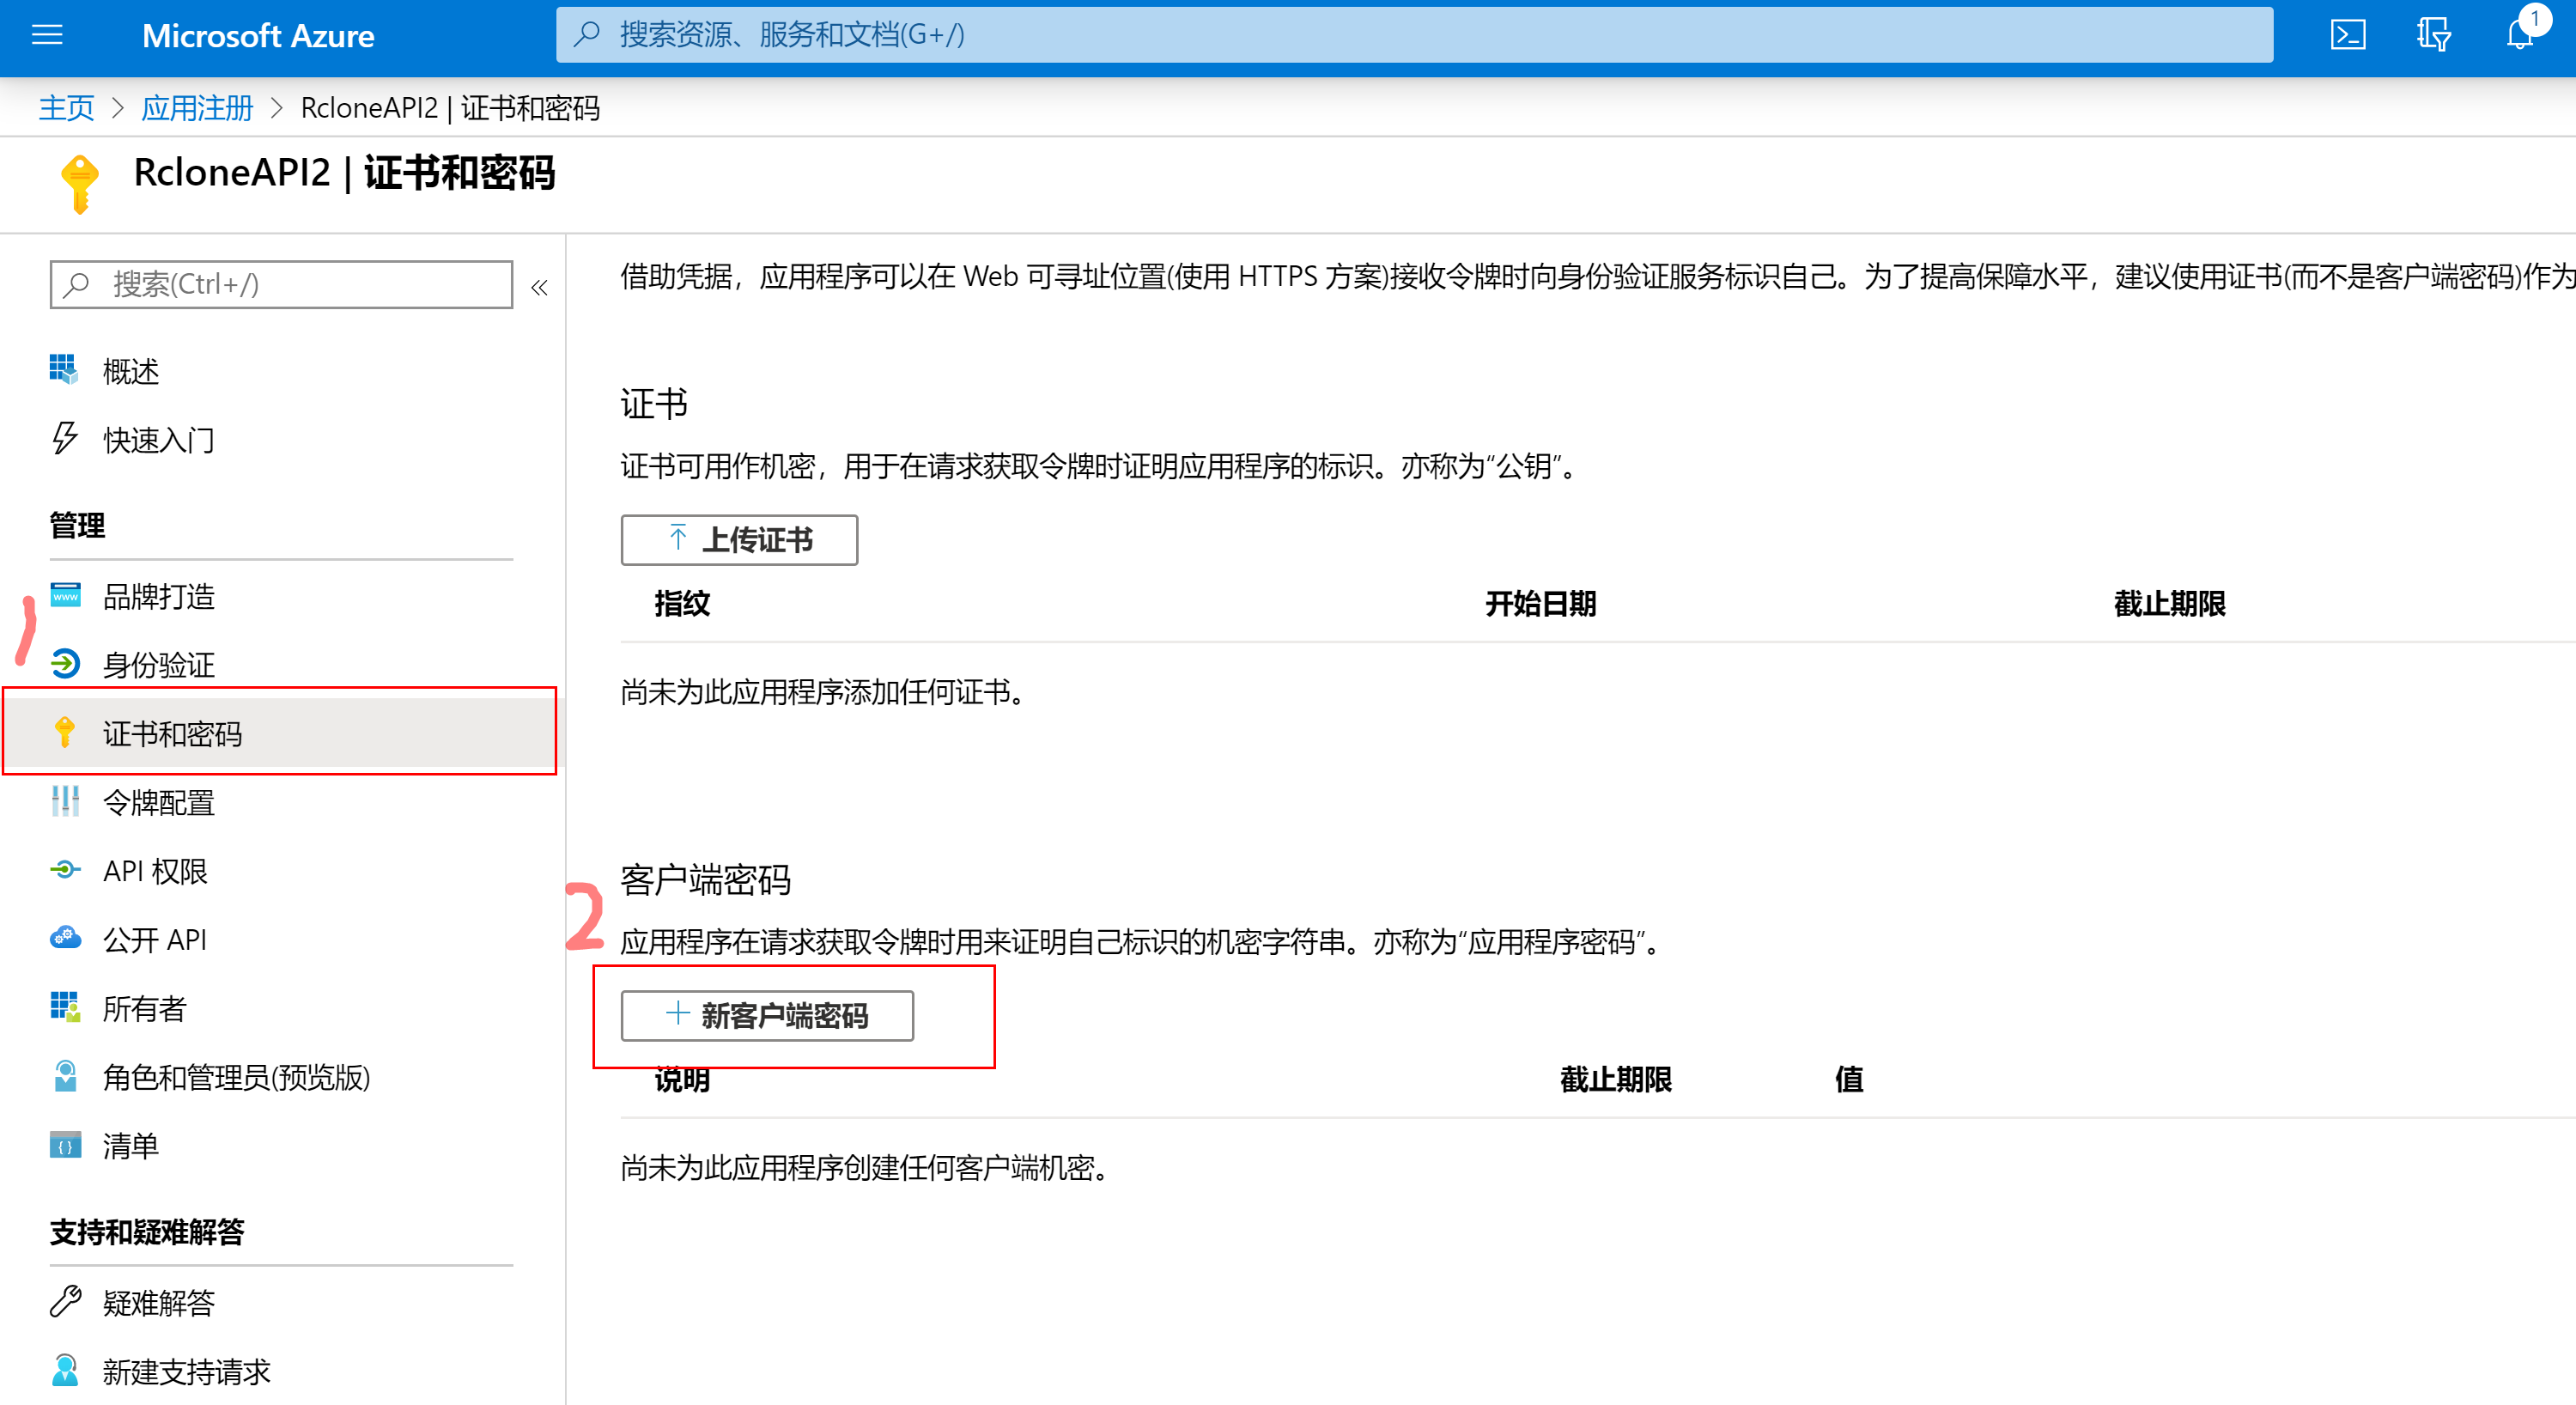The height and width of the screenshot is (1405, 2576).
Task: Click the API 权限 icon
Action: 65,870
